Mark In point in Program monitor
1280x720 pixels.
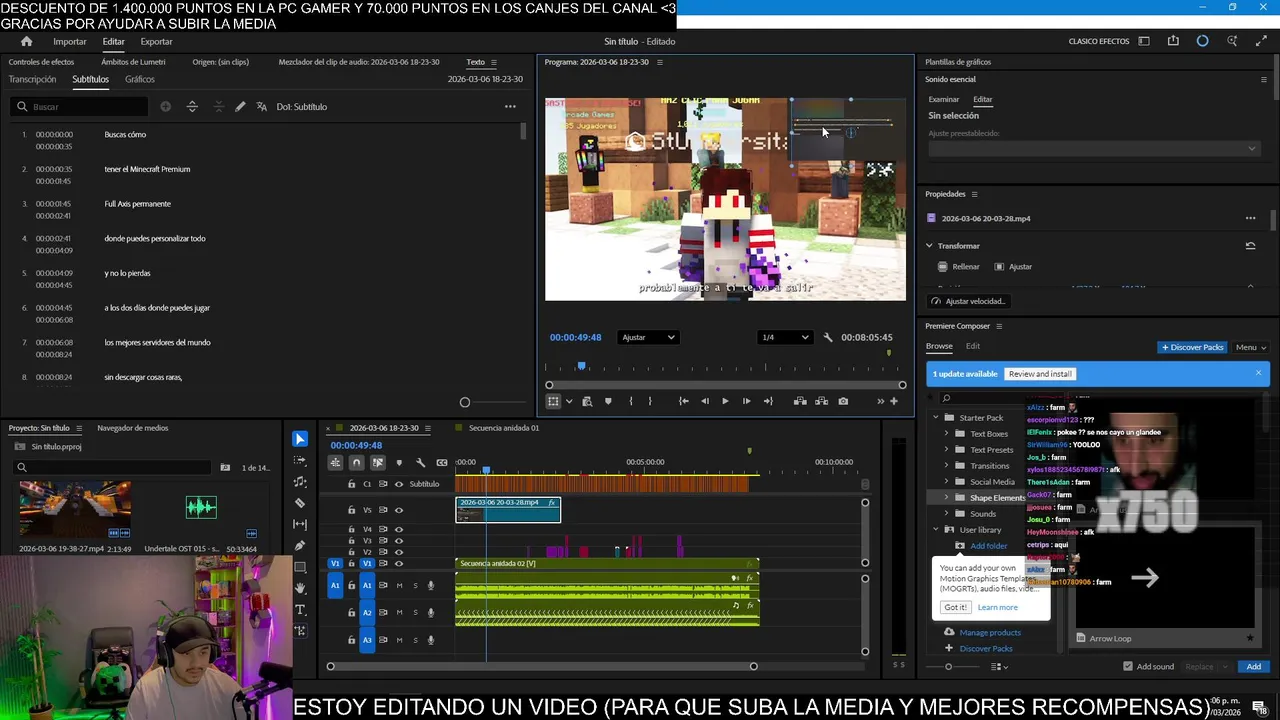coord(630,401)
